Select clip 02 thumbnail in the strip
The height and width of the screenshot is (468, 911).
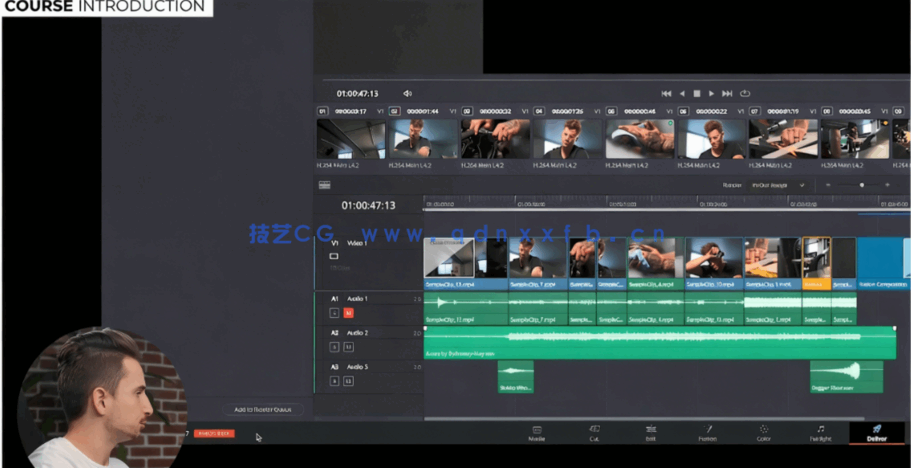(x=423, y=139)
